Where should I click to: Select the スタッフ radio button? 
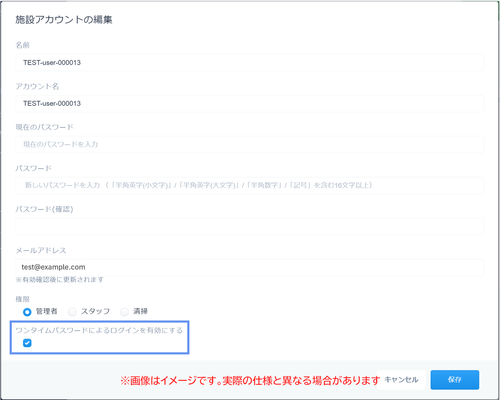tap(72, 312)
